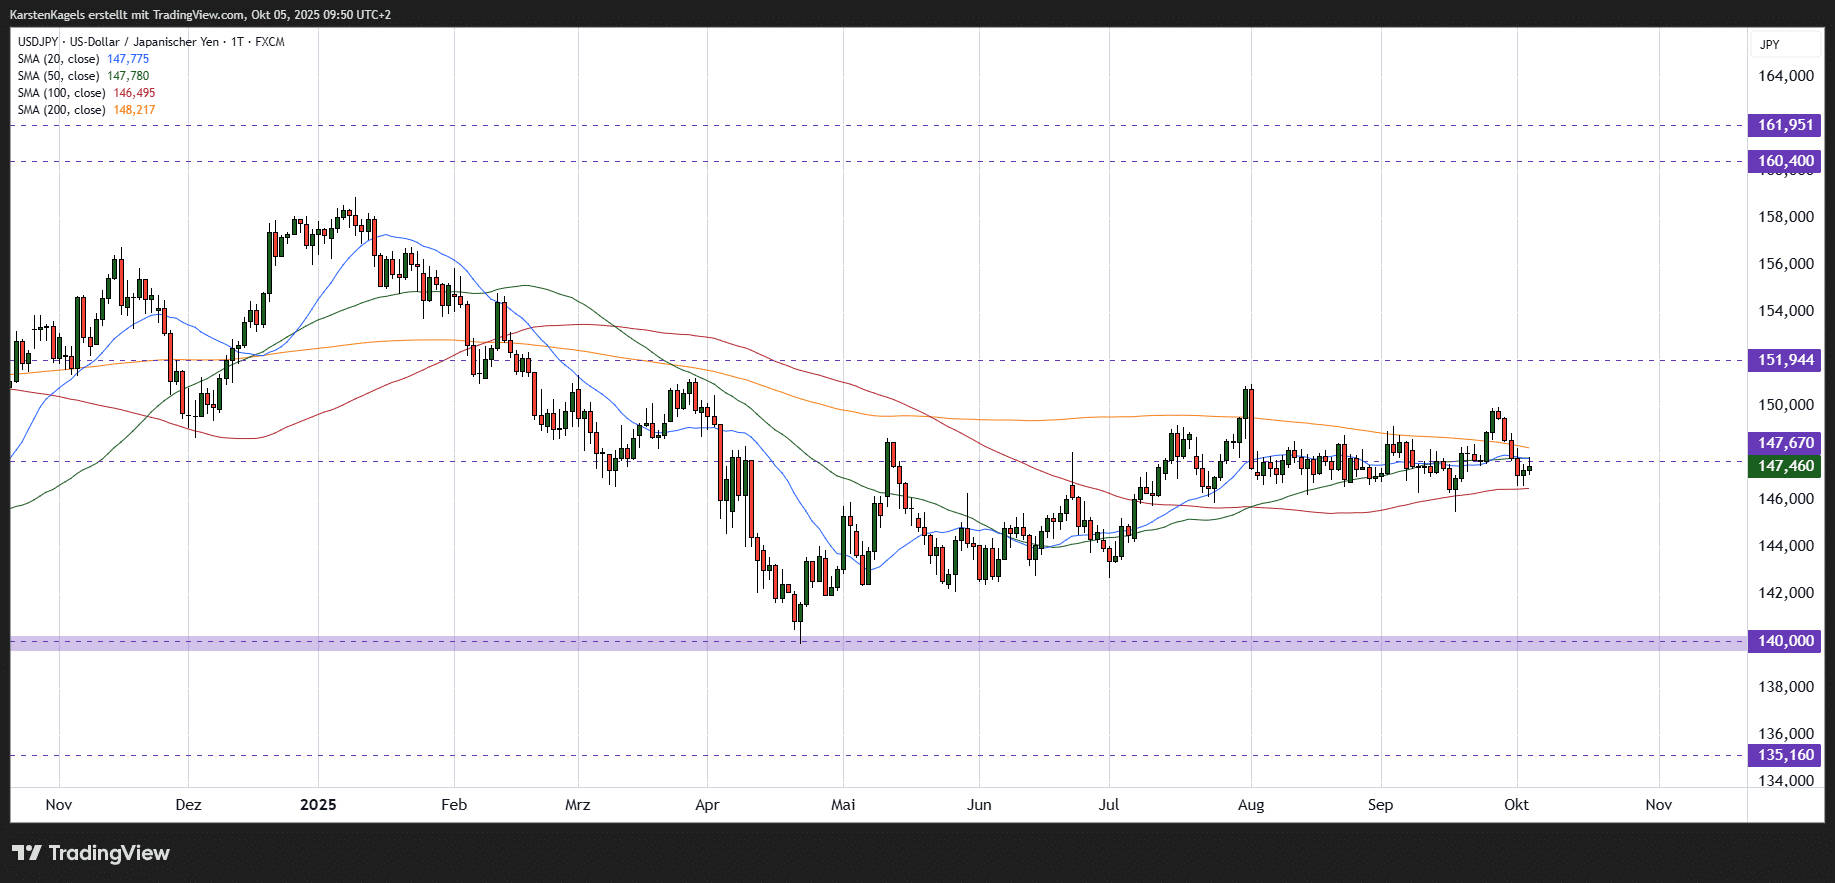Select the Aug label on the time axis
Viewport: 1835px width, 883px height.
[1250, 804]
